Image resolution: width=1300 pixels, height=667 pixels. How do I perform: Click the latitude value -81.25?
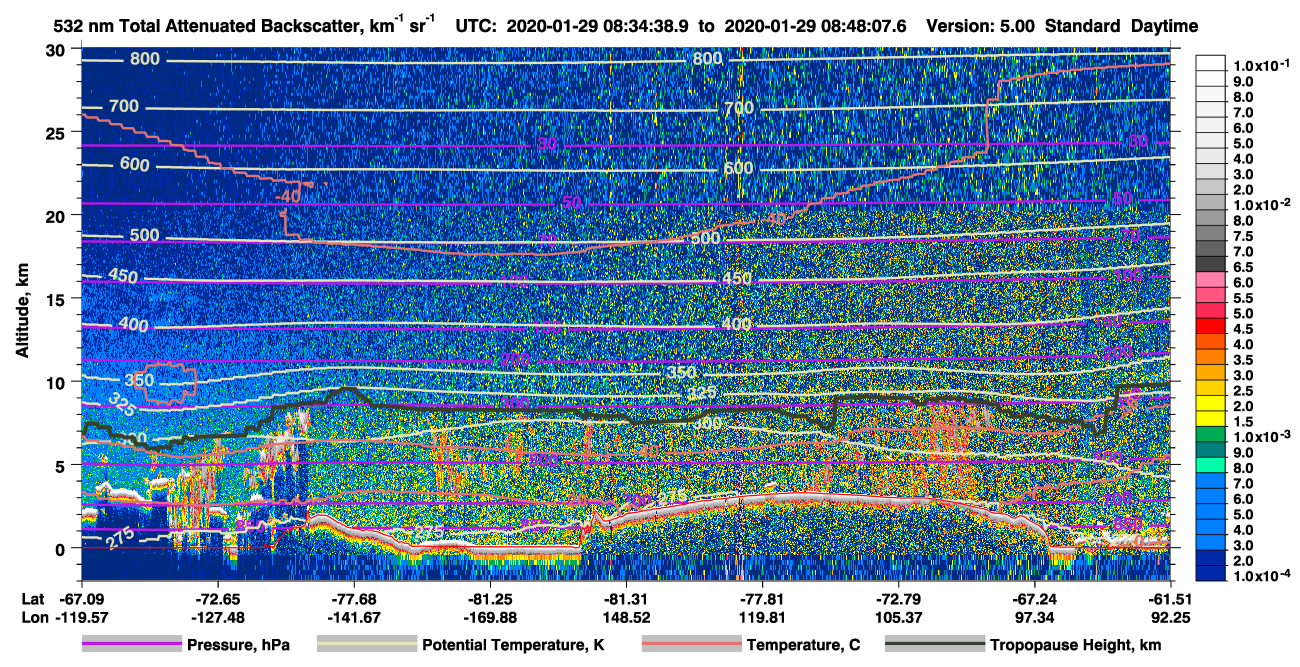point(490,599)
